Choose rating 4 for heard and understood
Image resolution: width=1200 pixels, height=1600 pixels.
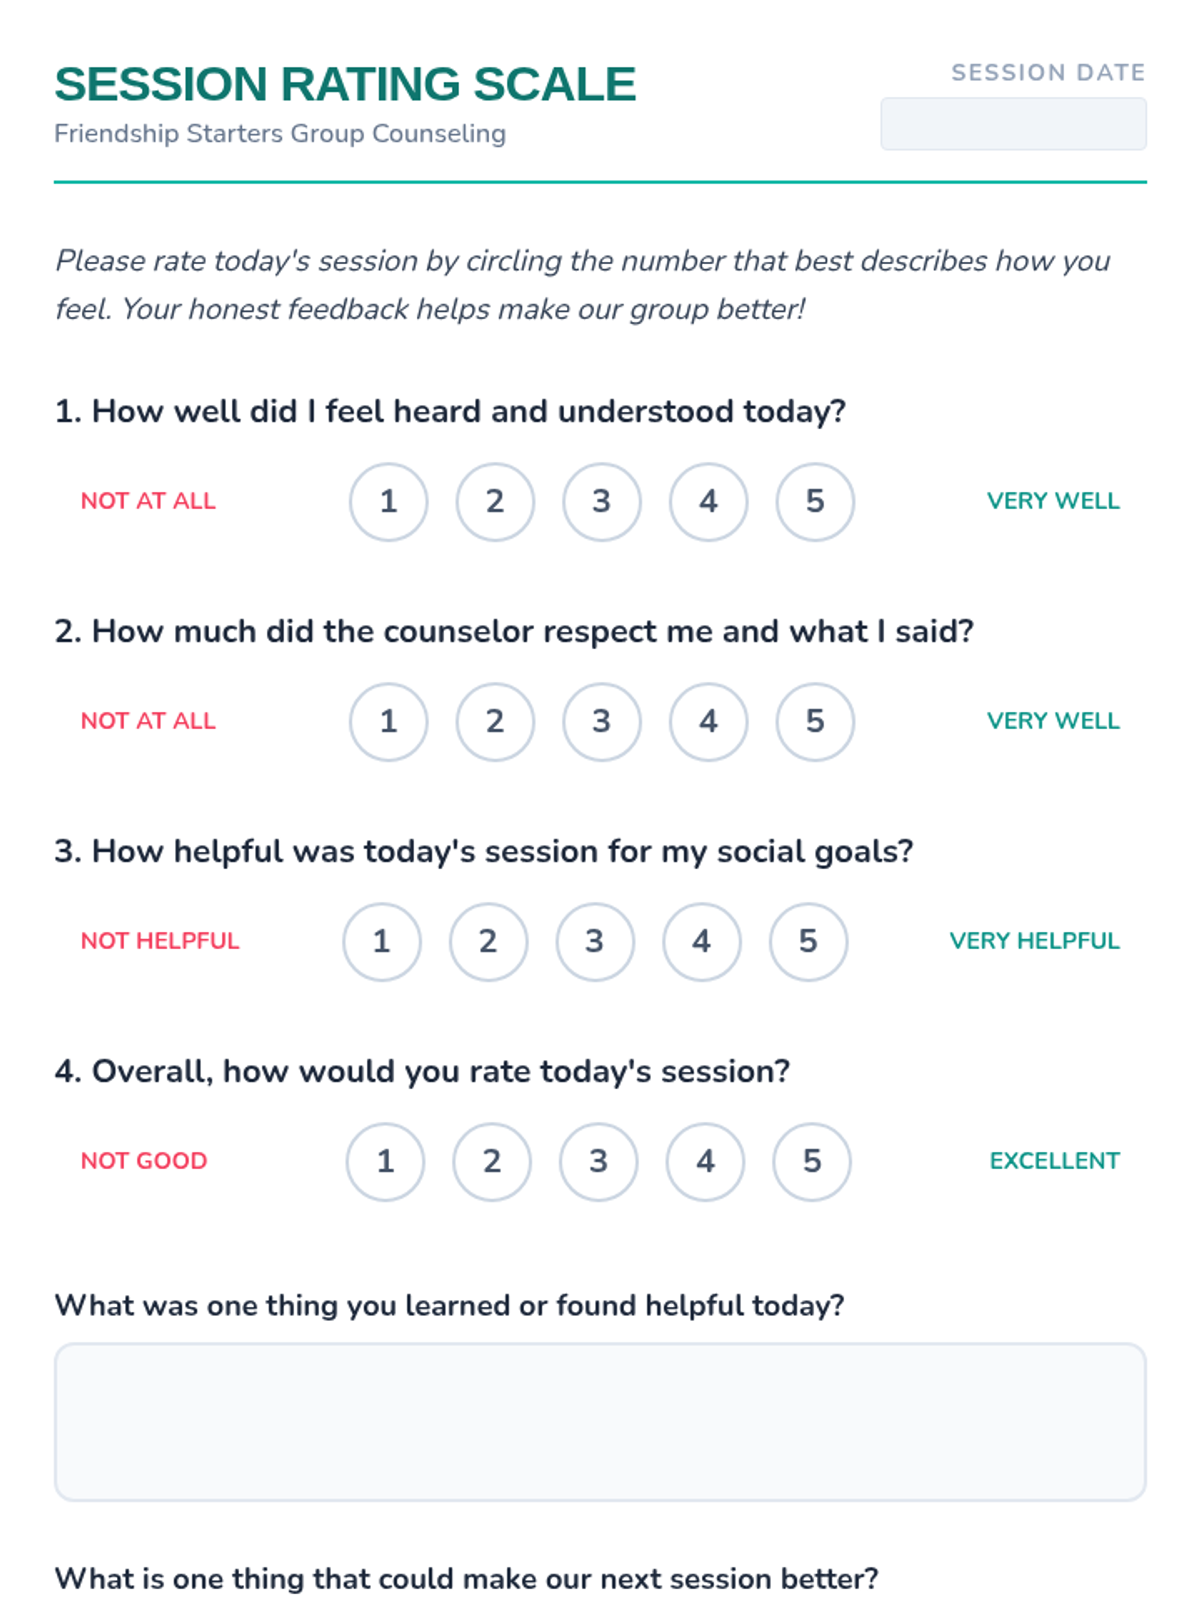pyautogui.click(x=708, y=501)
